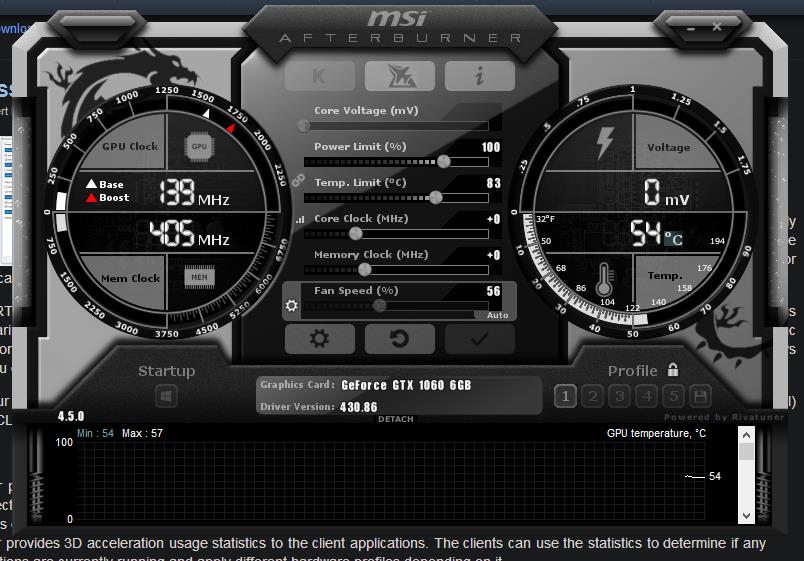Open the core clock curve editor icon
This screenshot has width=804, height=561.
tap(300, 219)
